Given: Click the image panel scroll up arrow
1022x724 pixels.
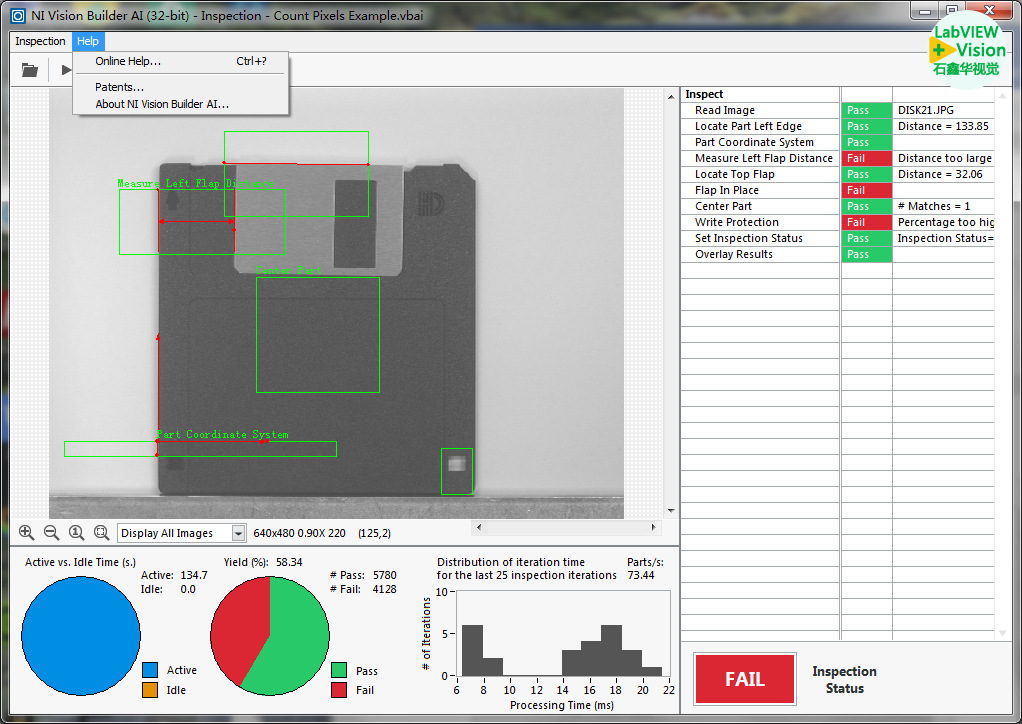Looking at the screenshot, I should pos(669,95).
